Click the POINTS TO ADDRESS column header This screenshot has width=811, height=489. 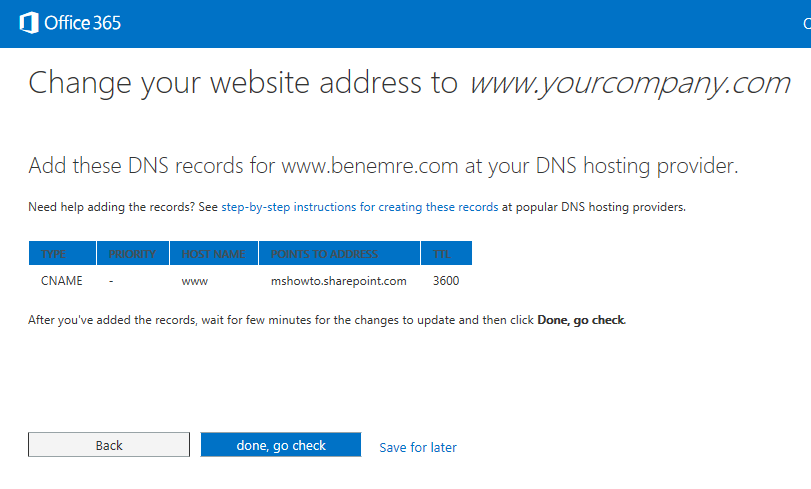tap(339, 254)
